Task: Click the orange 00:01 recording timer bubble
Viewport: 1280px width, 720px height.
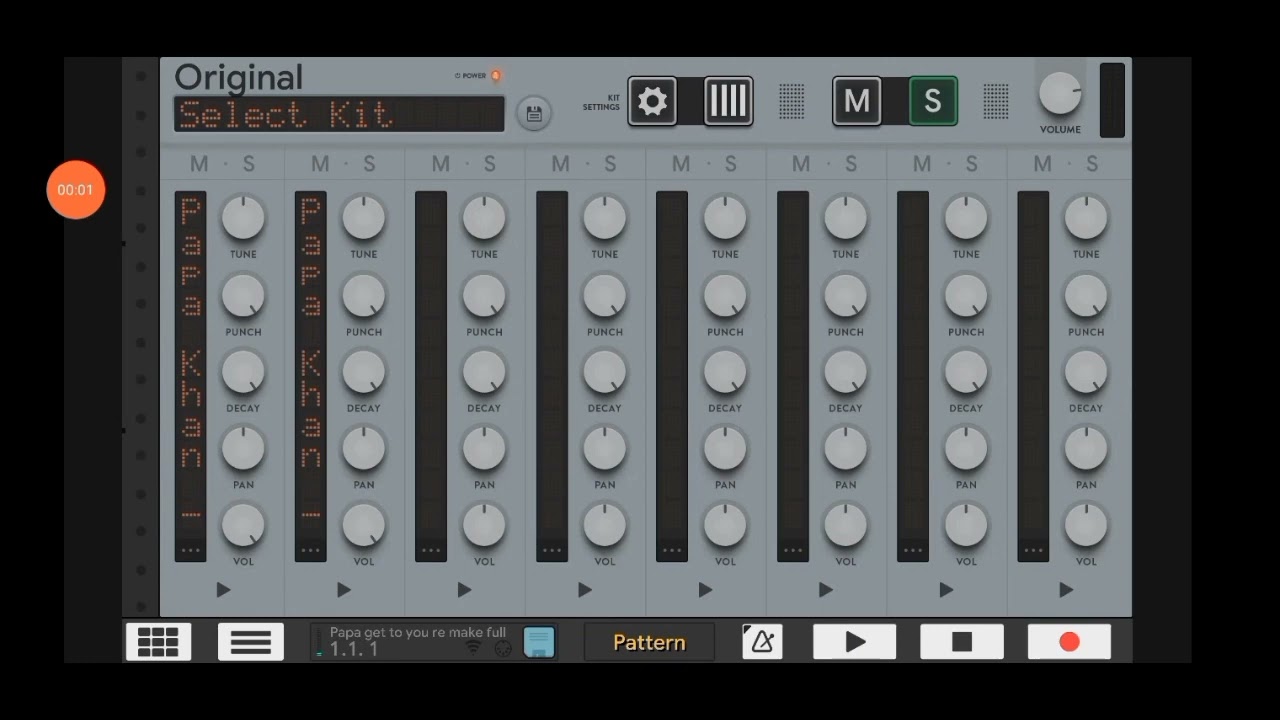Action: pos(76,190)
